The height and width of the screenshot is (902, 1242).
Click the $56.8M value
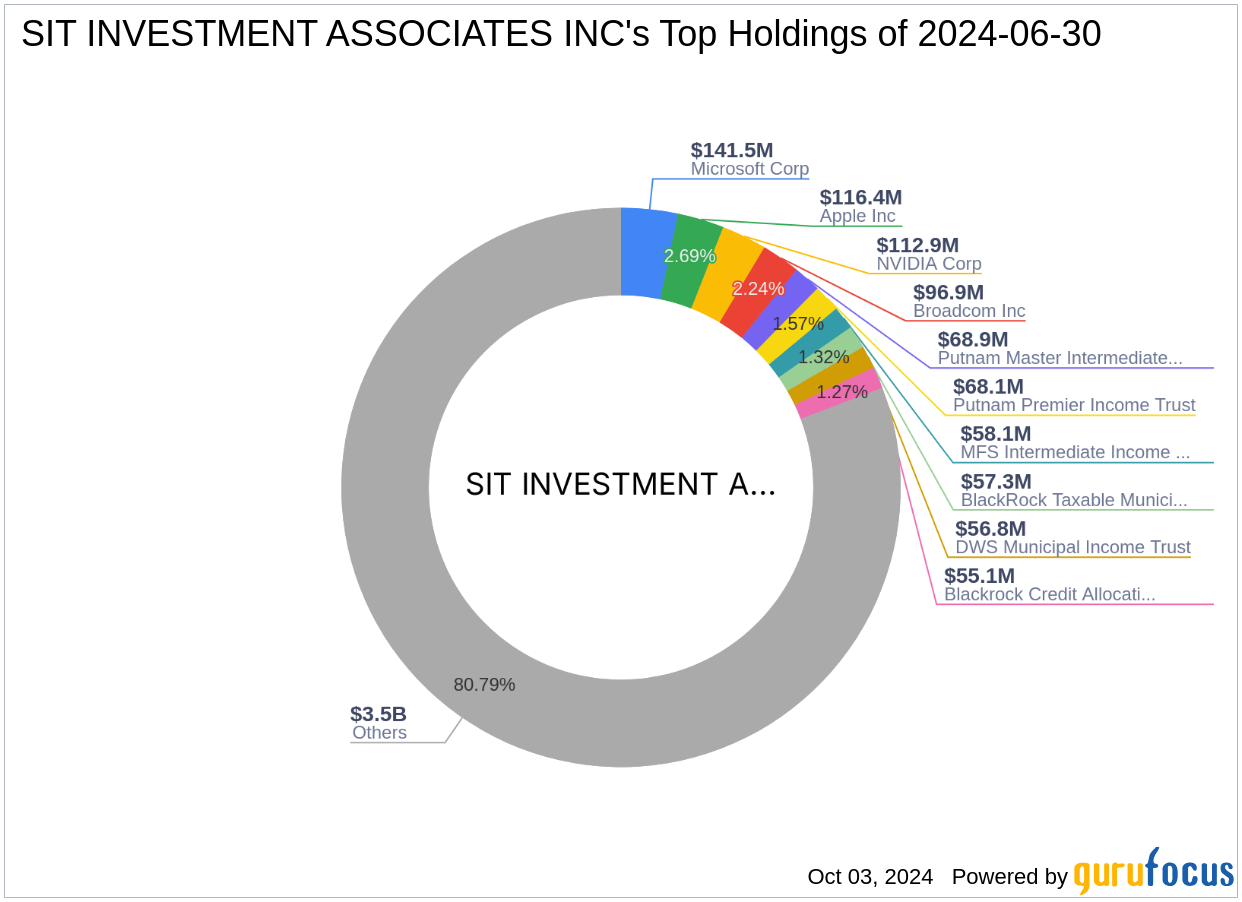click(x=990, y=528)
